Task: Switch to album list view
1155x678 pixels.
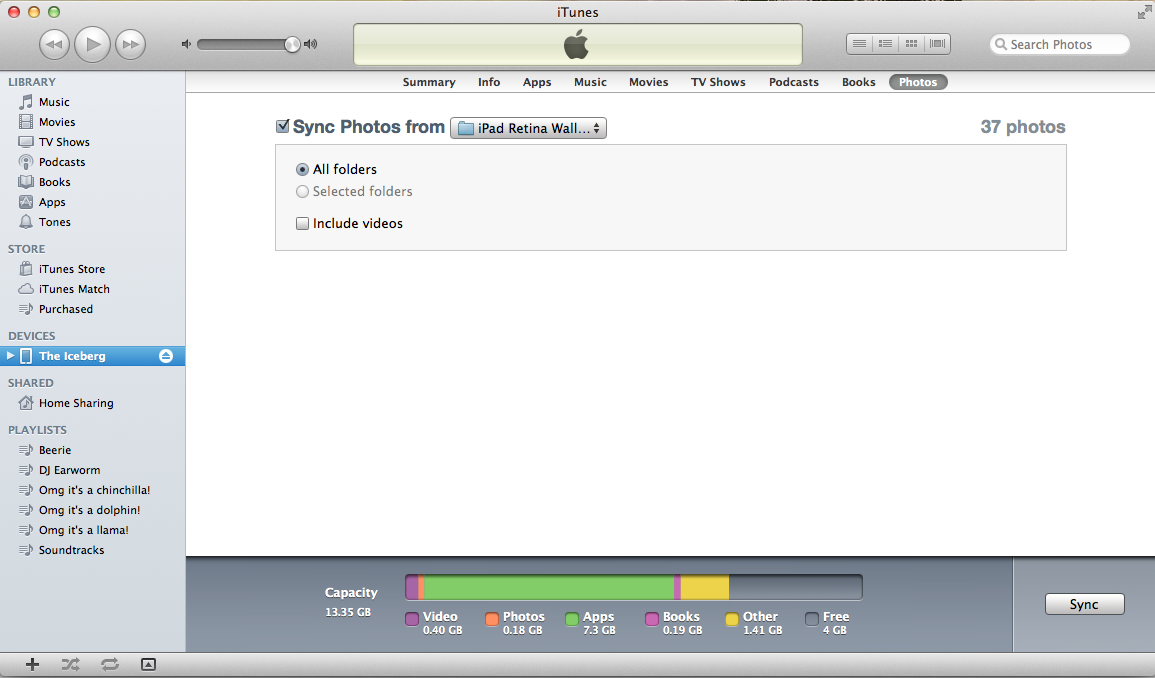Action: pyautogui.click(x=885, y=44)
